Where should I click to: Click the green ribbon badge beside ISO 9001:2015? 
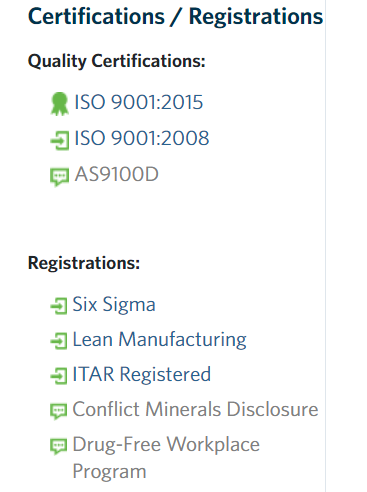60,104
